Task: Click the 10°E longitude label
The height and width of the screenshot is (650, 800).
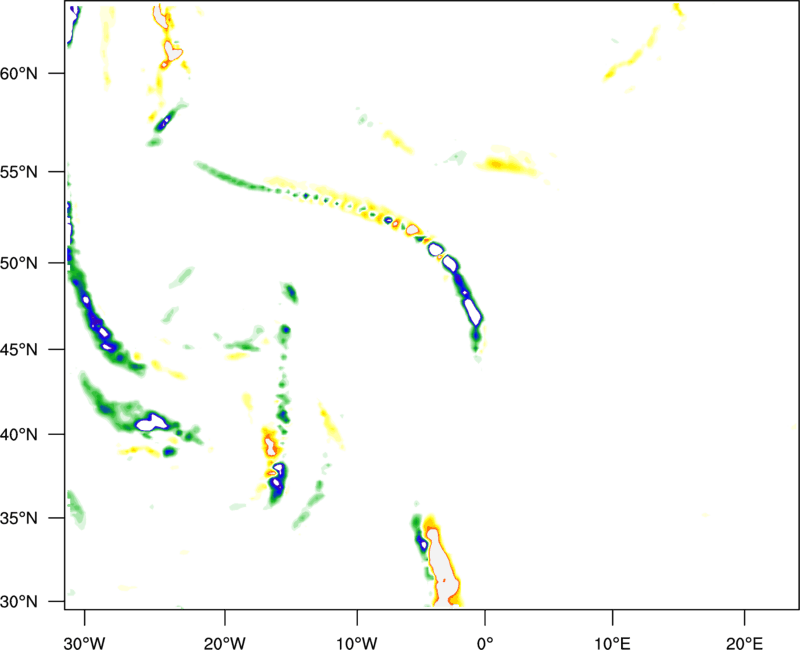Action: click(612, 643)
